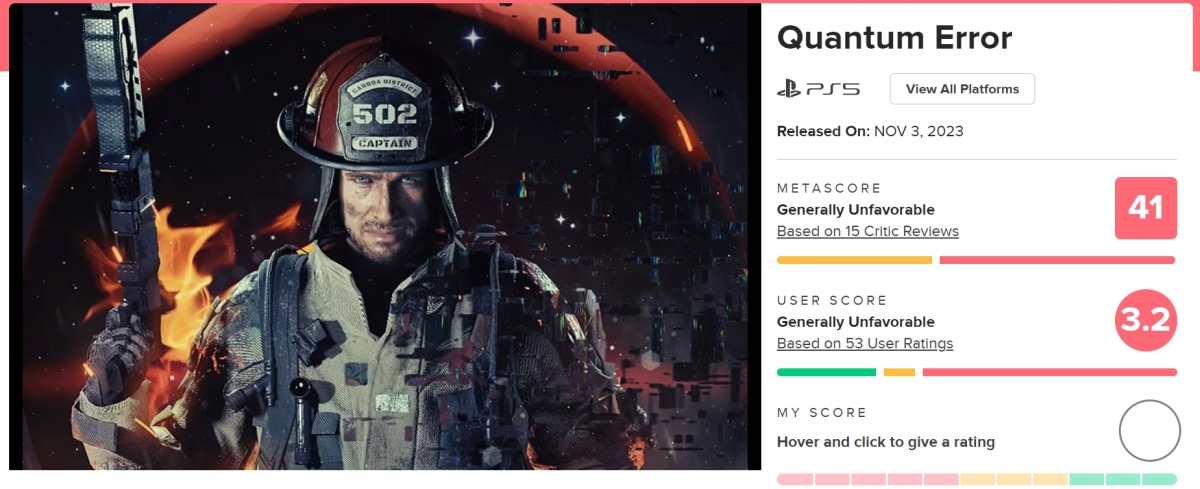Viewport: 1200px width, 489px height.
Task: Click the red Metascore 41 badge
Action: 1145,208
